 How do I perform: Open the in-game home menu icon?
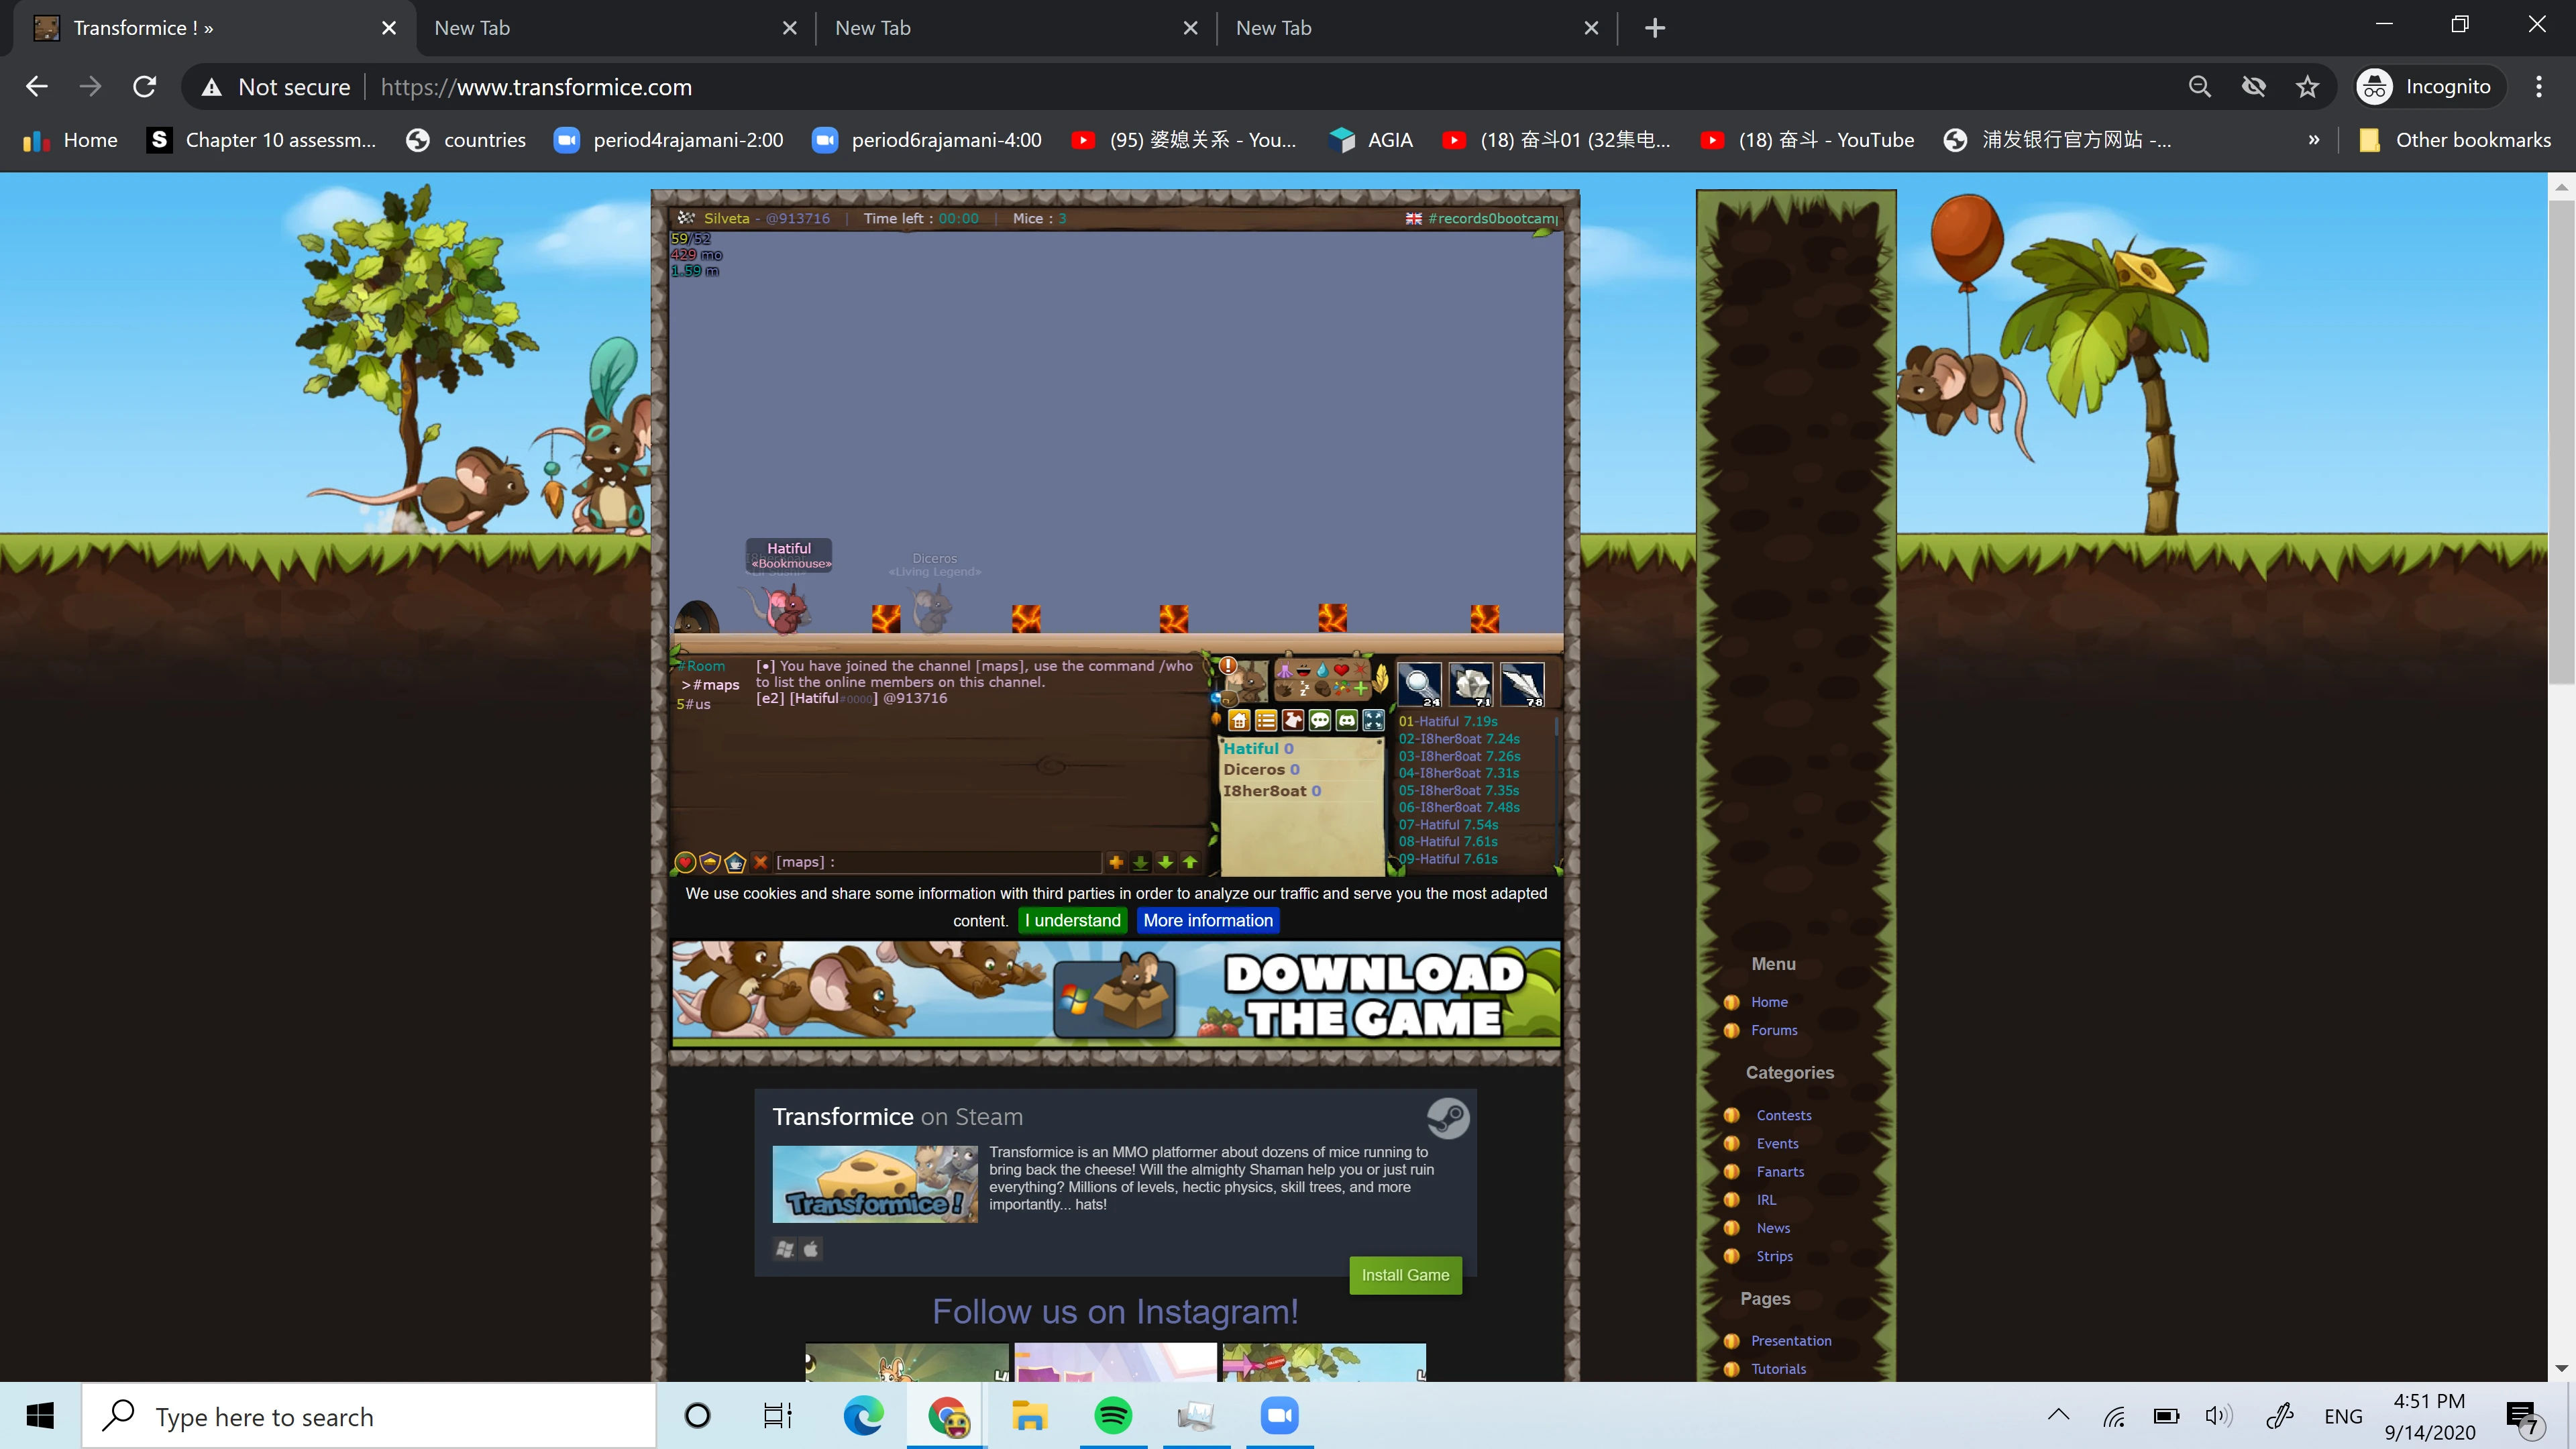[1239, 720]
